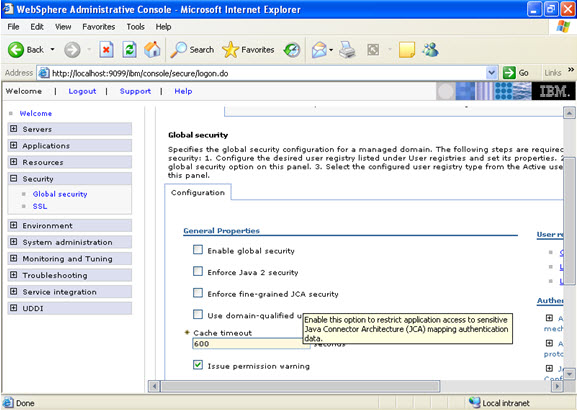
Task: Click the Cache timeout input field
Action: pyautogui.click(x=251, y=343)
